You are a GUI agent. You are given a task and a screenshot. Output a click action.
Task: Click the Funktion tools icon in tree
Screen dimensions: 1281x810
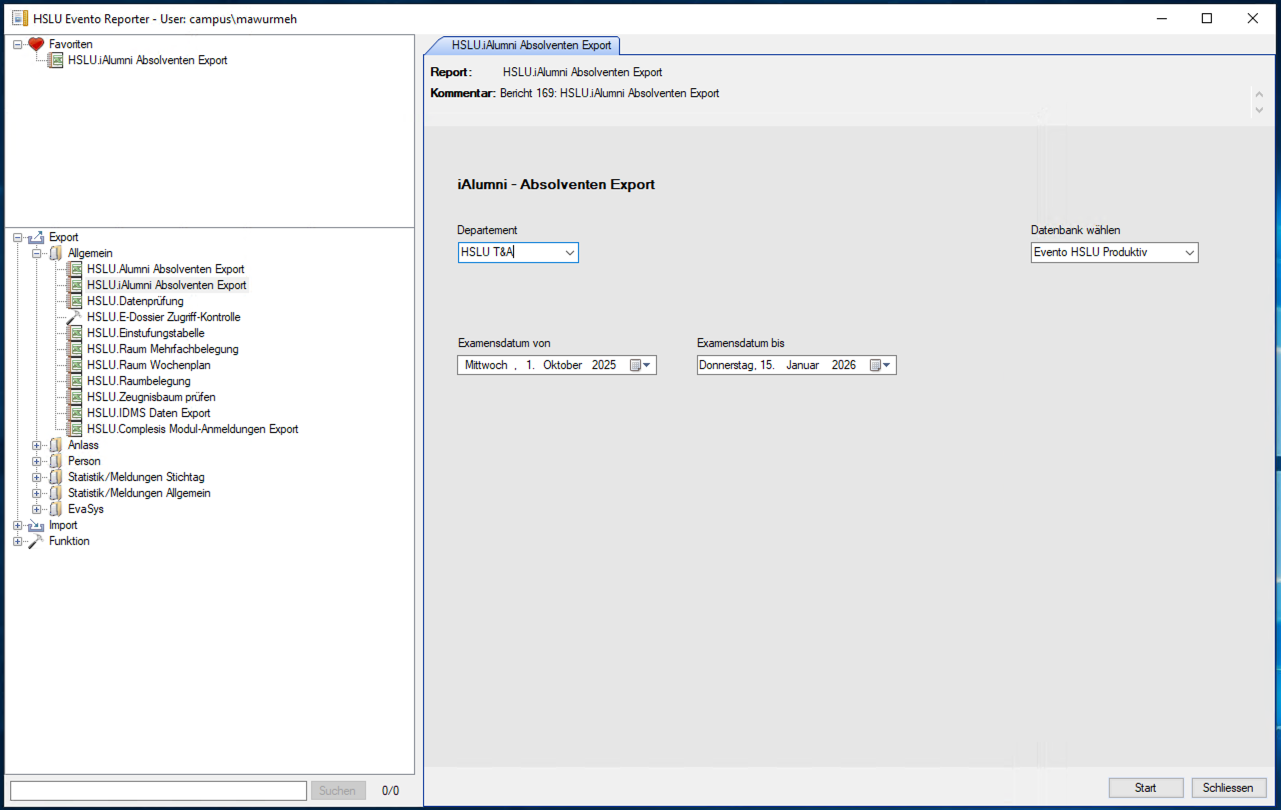click(x=36, y=541)
